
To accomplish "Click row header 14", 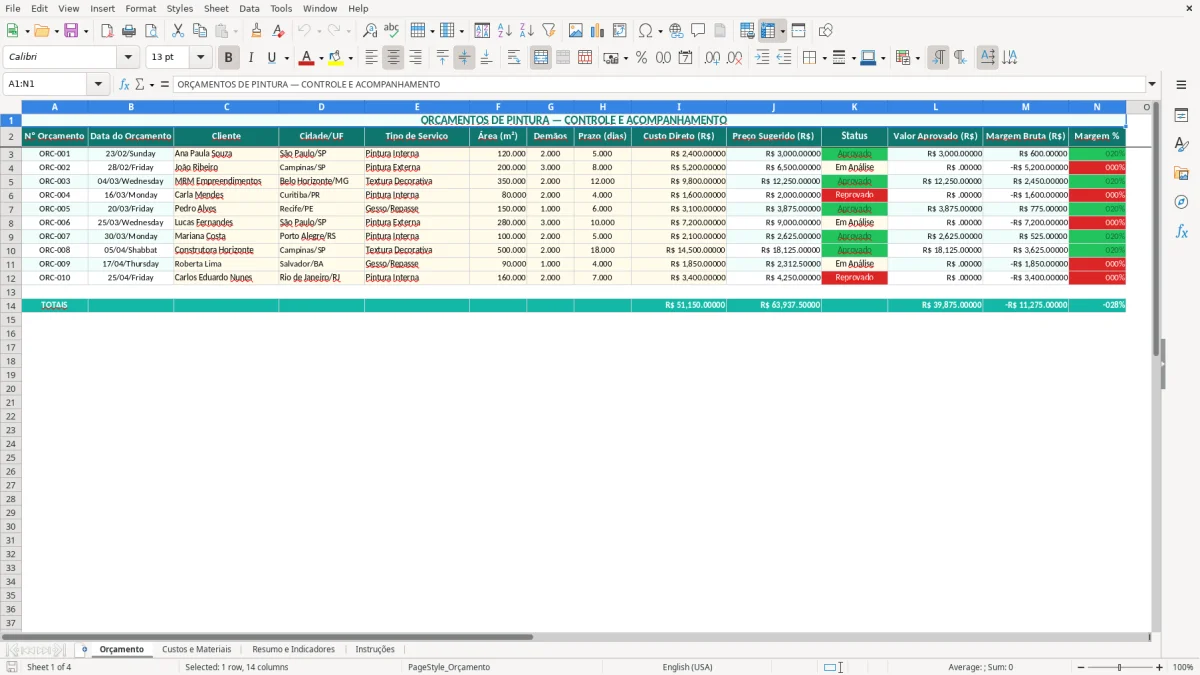I will click(x=11, y=305).
